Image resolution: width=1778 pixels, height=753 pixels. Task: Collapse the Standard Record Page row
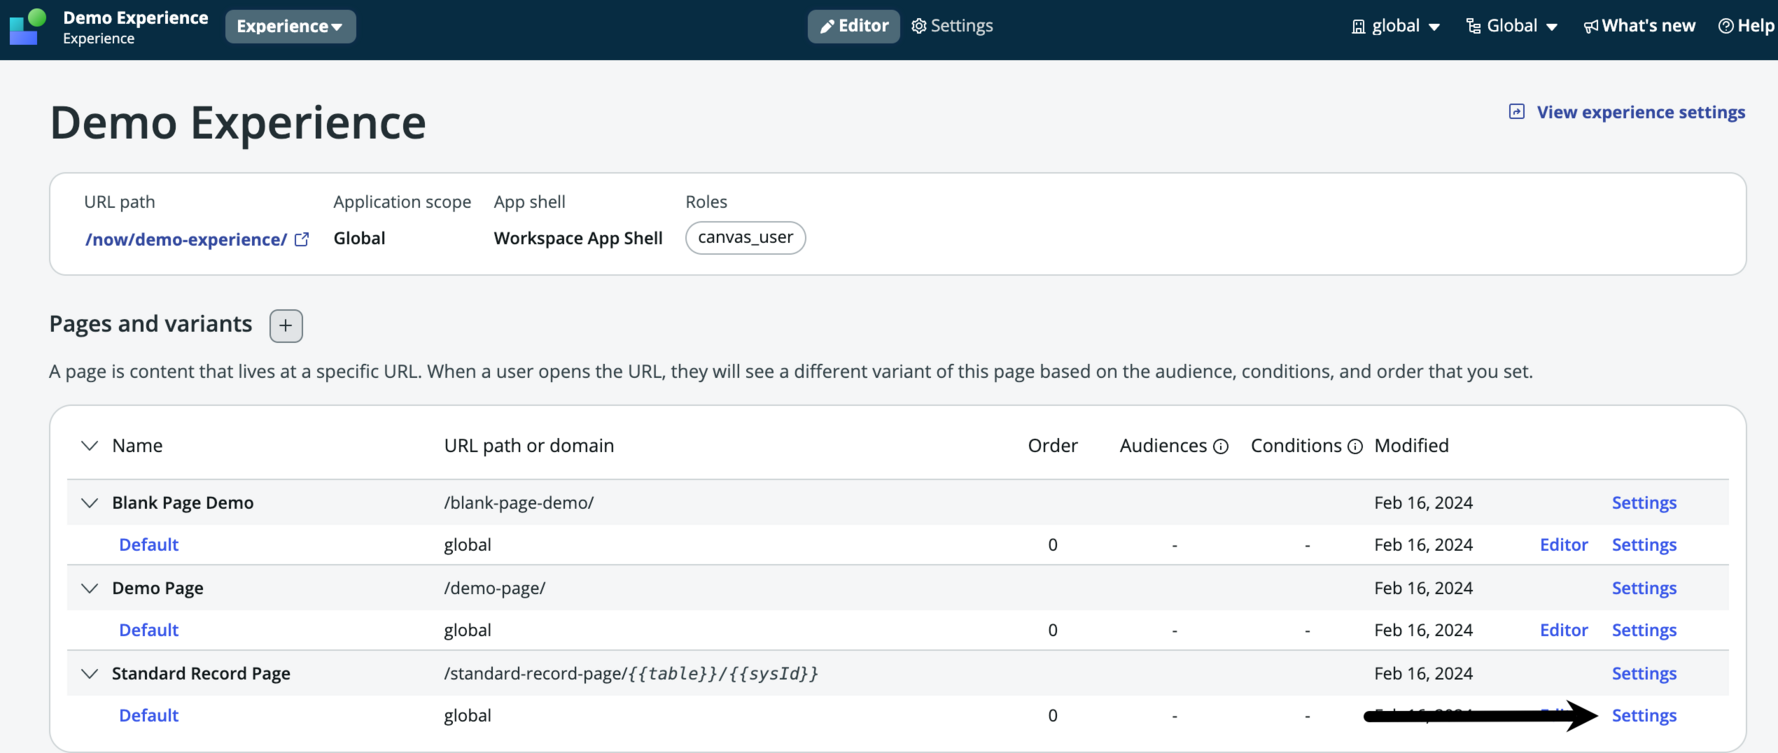tap(89, 674)
